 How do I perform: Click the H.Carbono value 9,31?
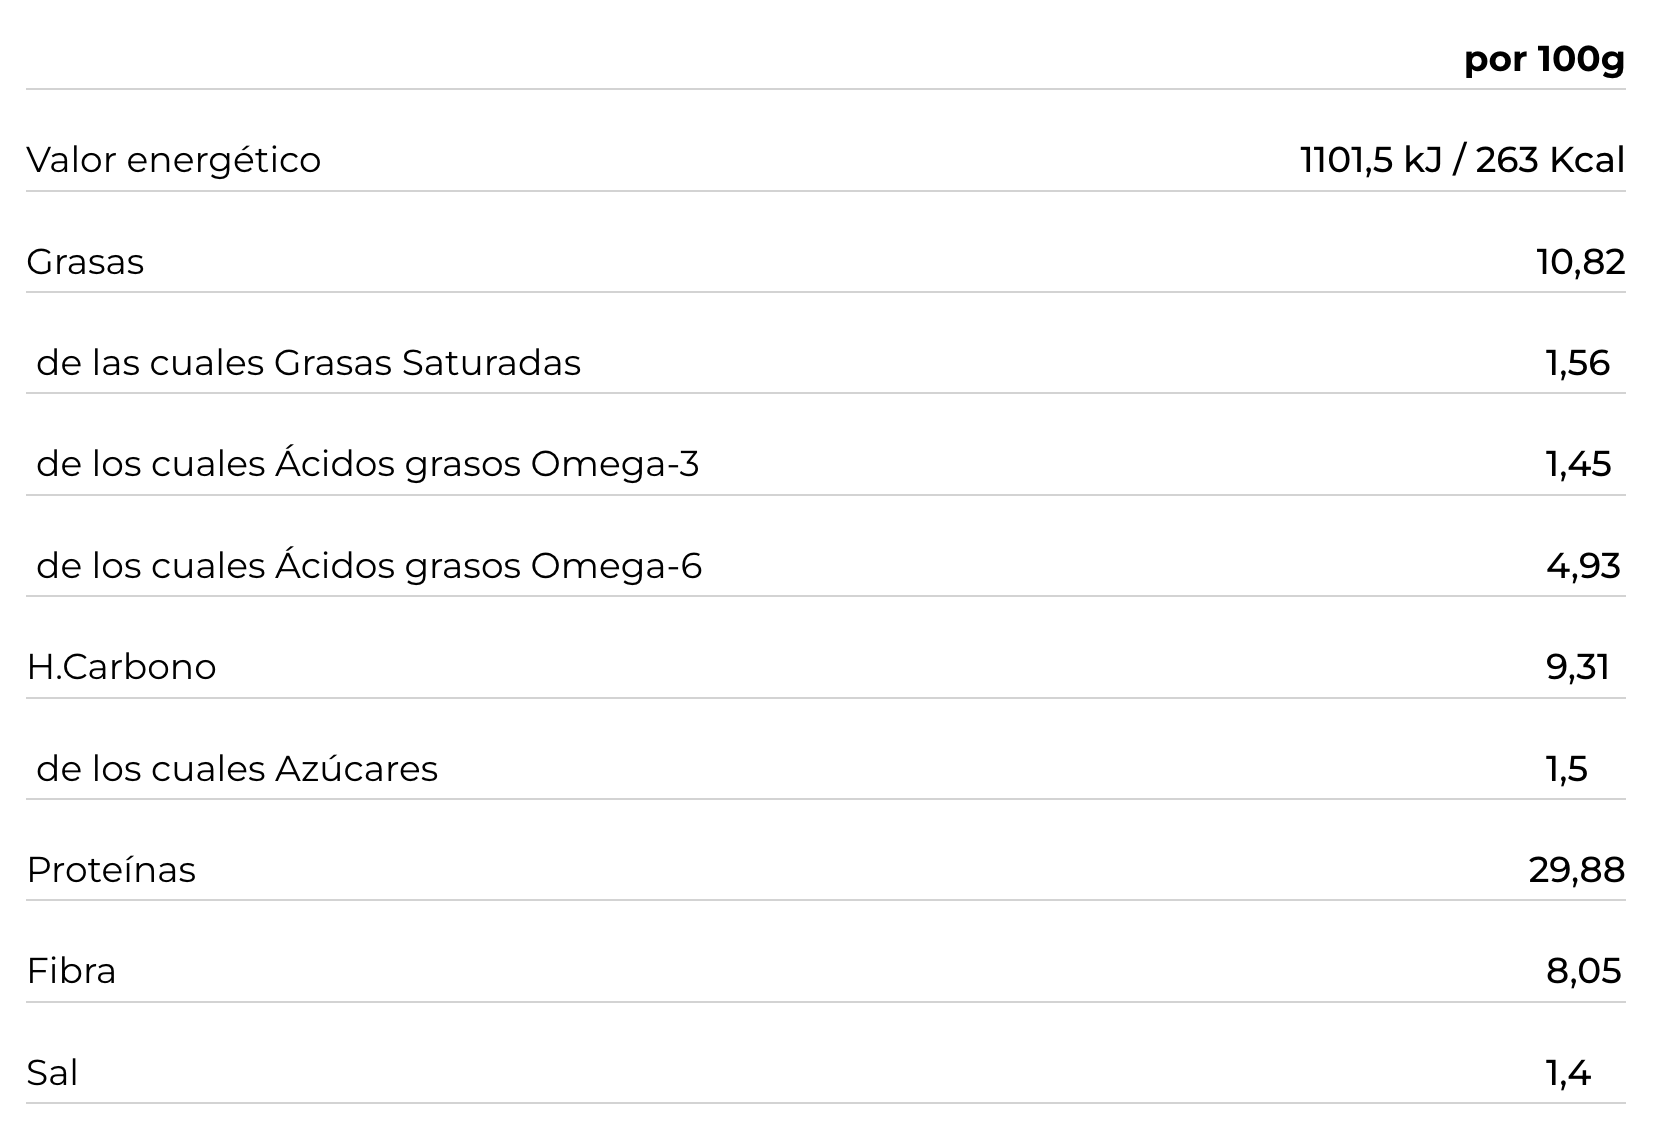coord(1577,667)
